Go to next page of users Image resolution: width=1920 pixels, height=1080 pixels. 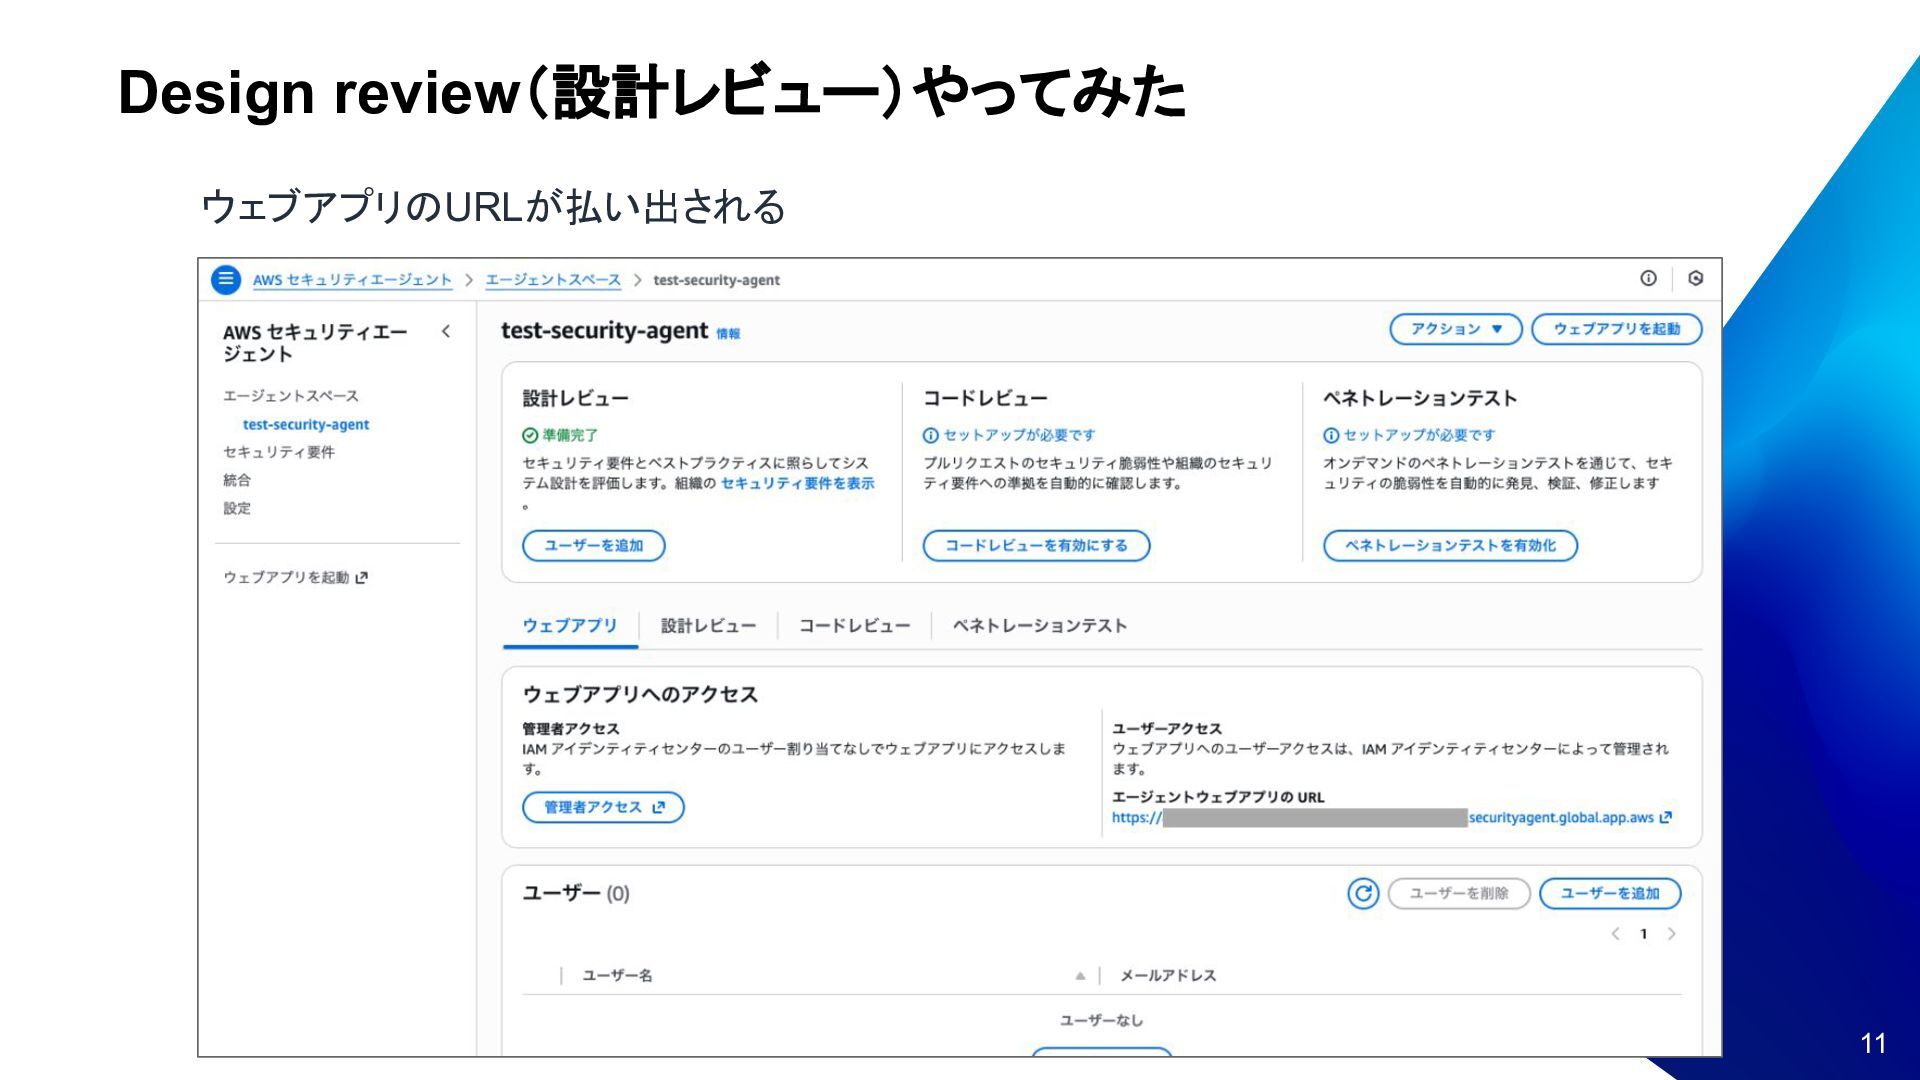(1671, 934)
